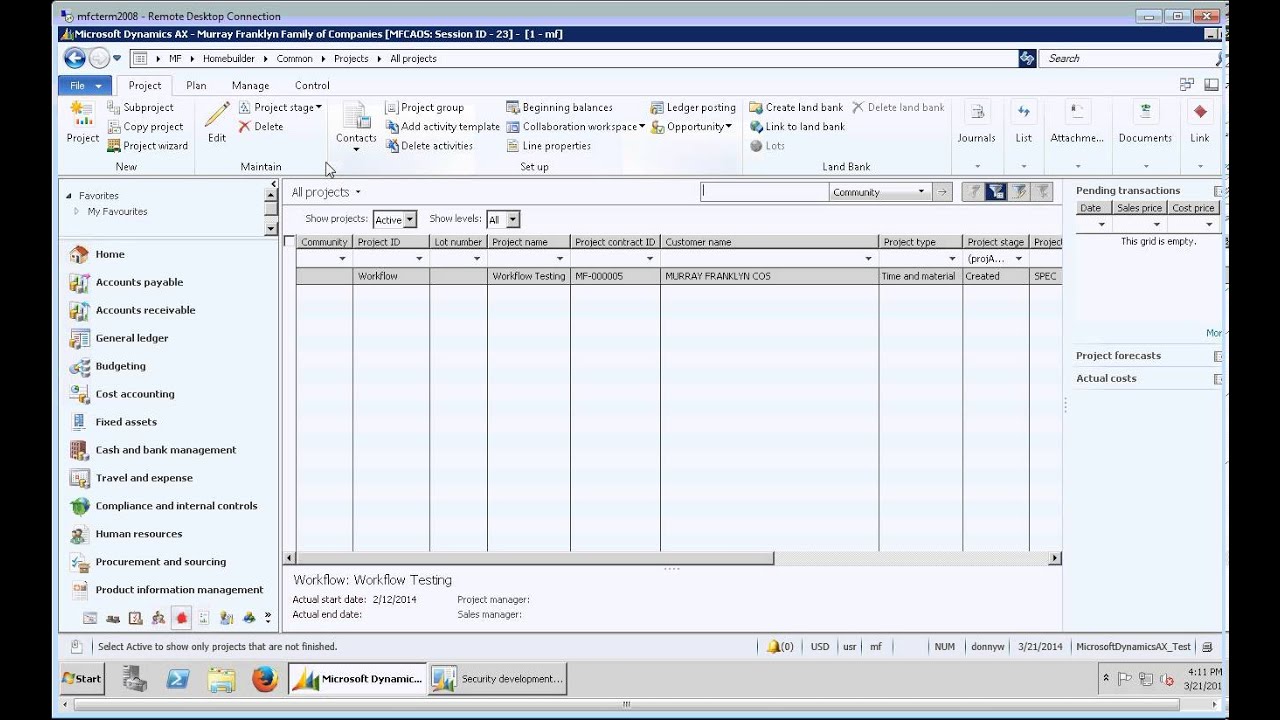Open the Contacts menu button

pyautogui.click(x=356, y=126)
